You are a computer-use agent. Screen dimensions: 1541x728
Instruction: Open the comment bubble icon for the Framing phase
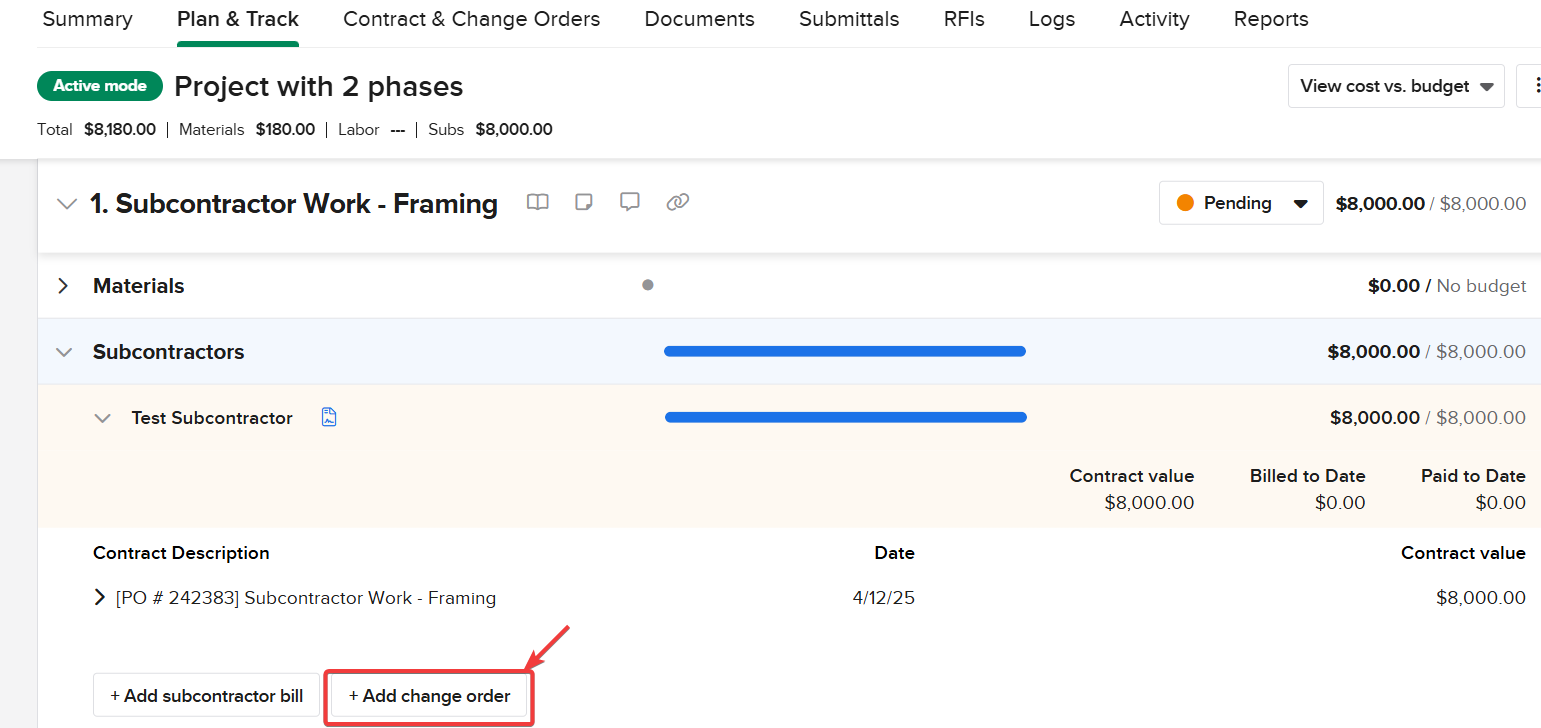[x=630, y=203]
